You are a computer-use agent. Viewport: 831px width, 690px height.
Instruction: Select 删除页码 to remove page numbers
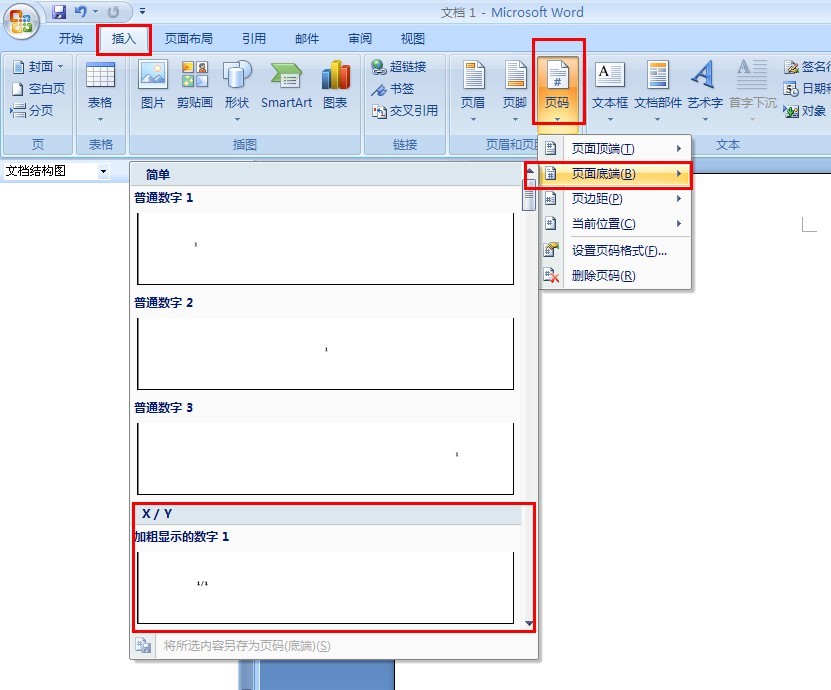tap(596, 274)
